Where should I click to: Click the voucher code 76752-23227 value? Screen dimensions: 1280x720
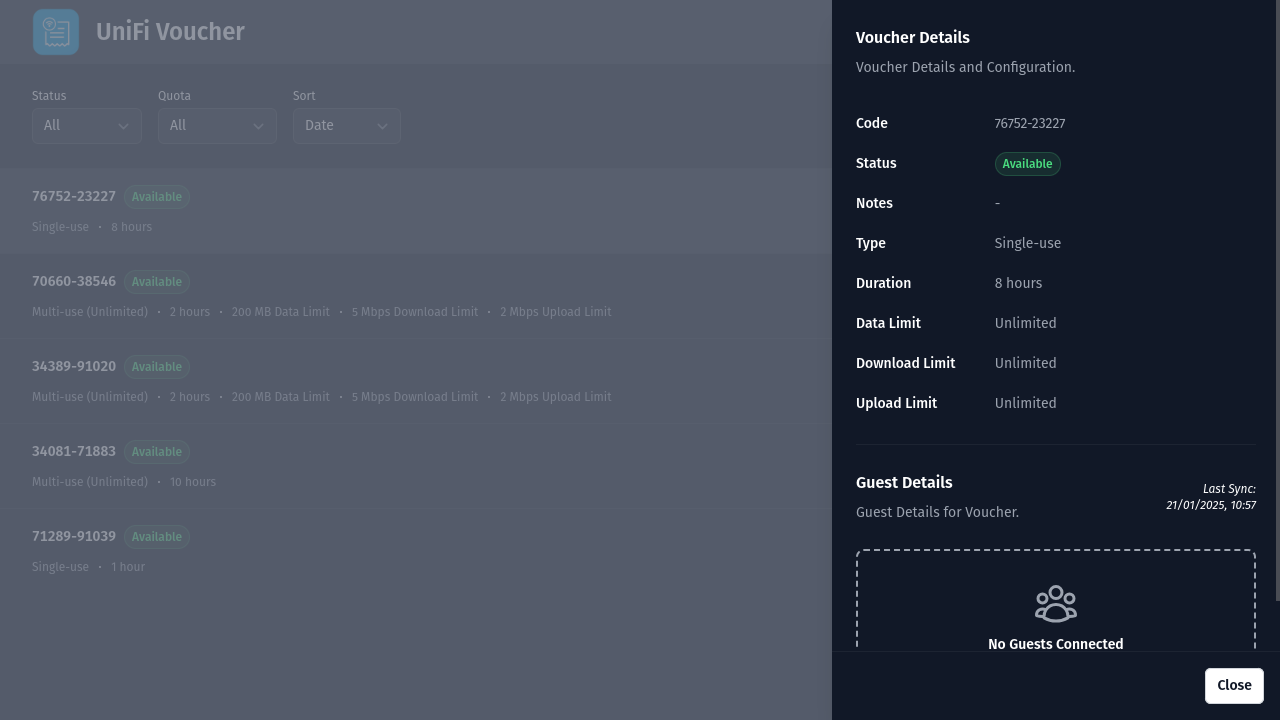point(1030,123)
